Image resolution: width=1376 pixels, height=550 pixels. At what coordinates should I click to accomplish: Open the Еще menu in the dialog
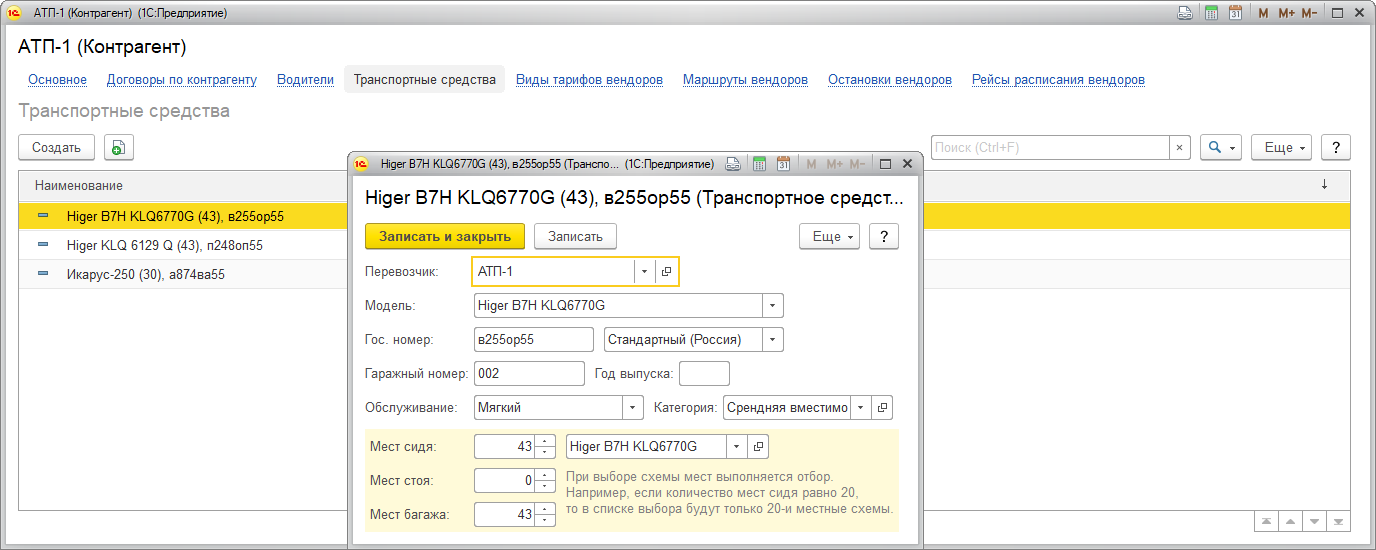point(829,236)
